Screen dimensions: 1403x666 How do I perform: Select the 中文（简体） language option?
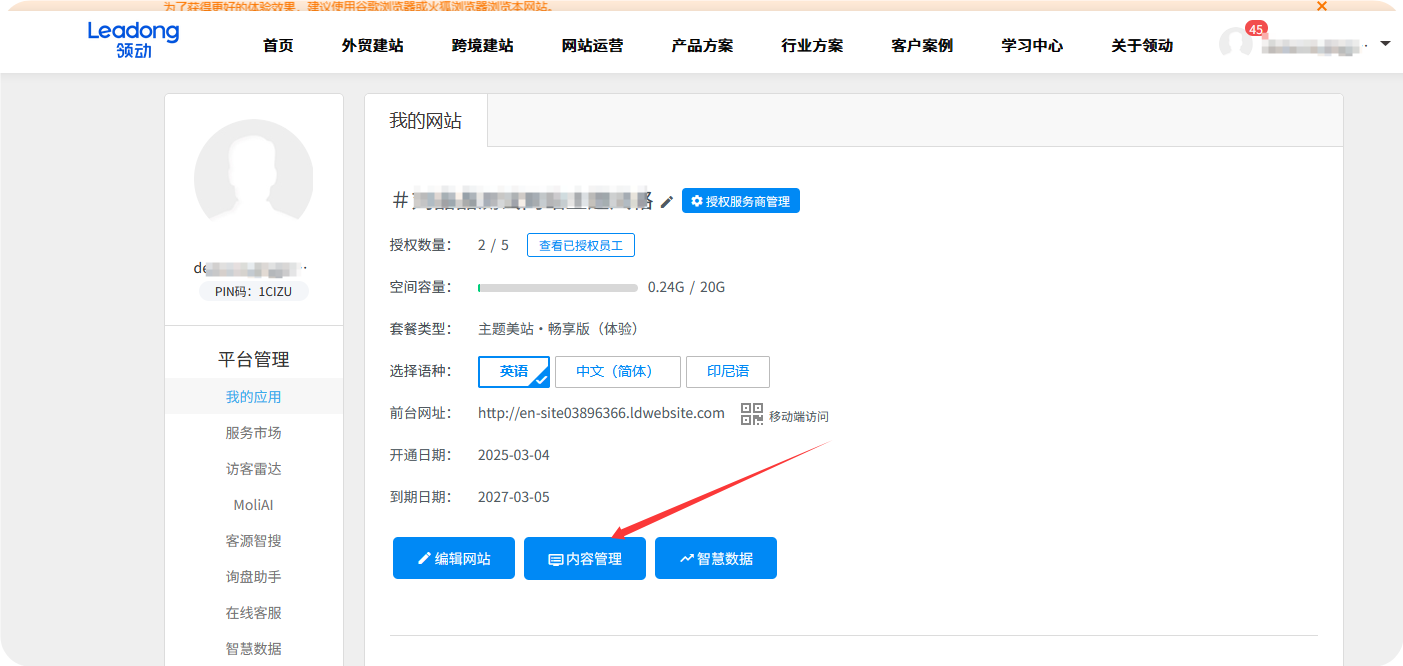618,371
